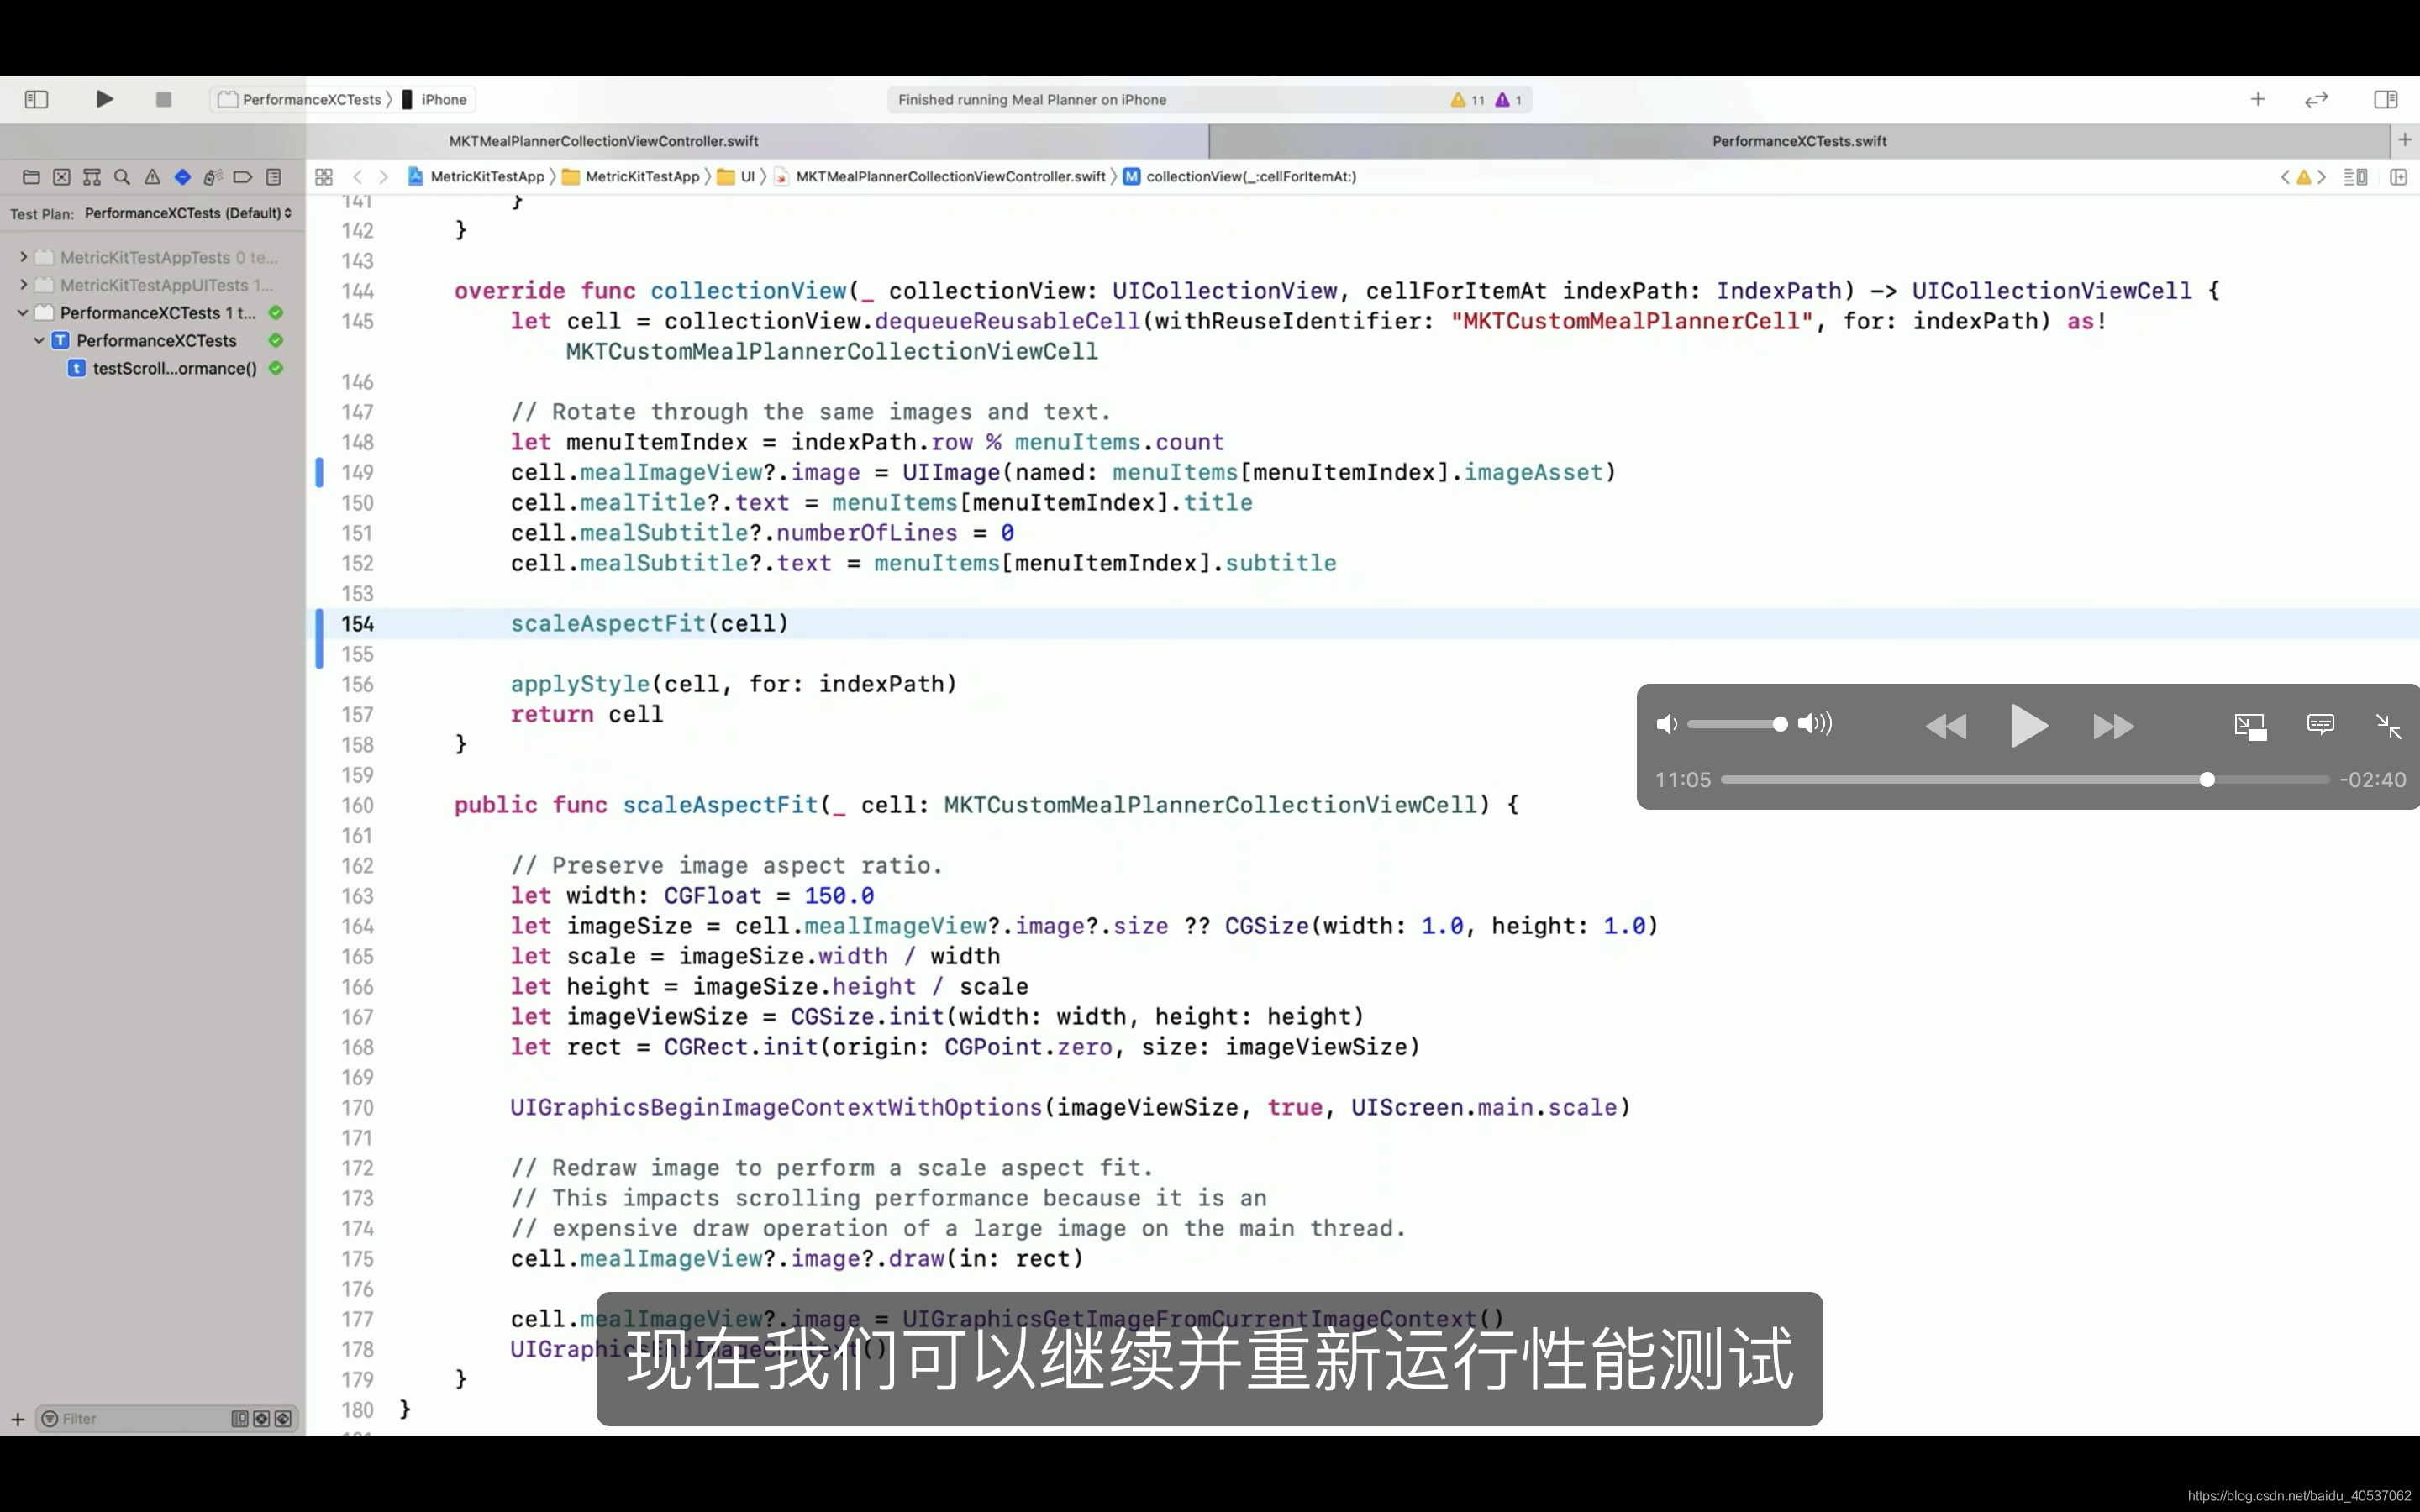Open Test Plan PerformanceXCTests dropdown
The width and height of the screenshot is (2420, 1512).
tap(188, 213)
